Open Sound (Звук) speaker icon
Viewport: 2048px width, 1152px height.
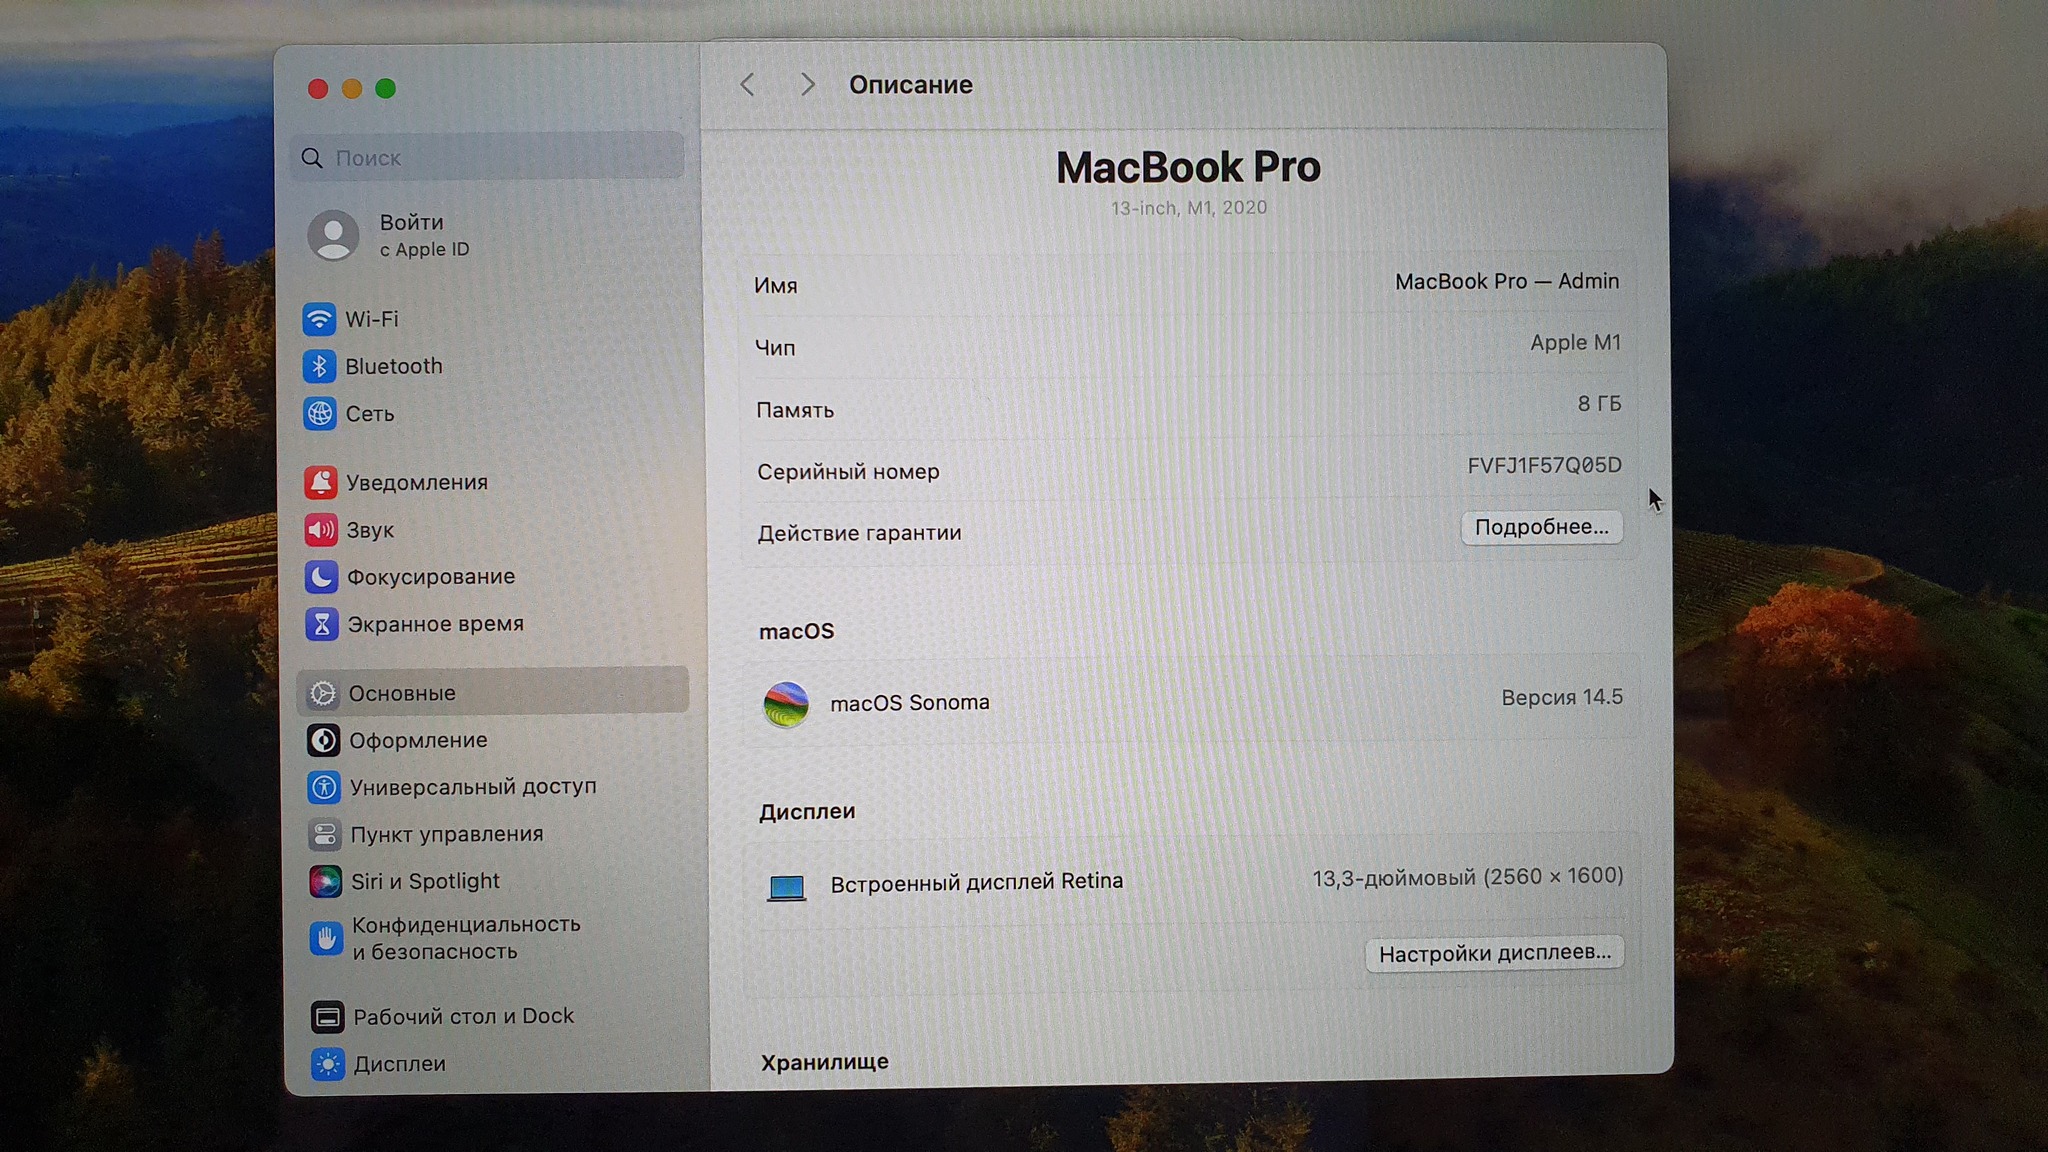point(321,530)
